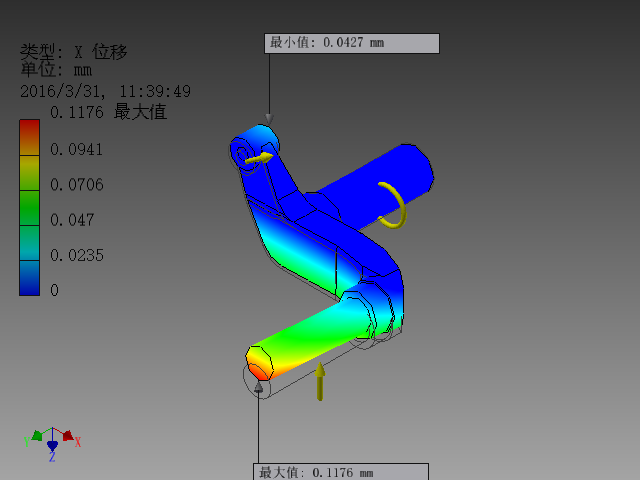Click the teal-cyan band of the color bar

pos(29,243)
